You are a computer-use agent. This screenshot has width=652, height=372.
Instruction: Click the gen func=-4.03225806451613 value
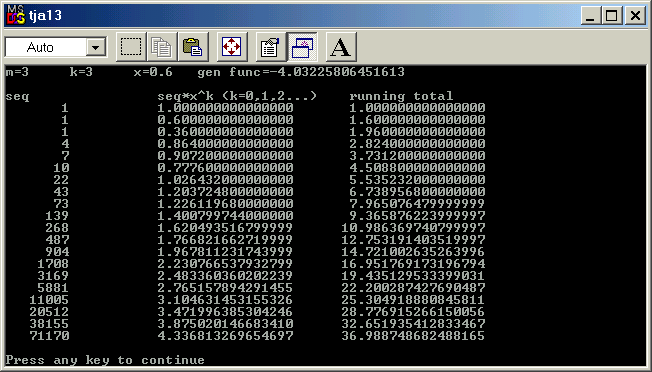click(x=301, y=72)
